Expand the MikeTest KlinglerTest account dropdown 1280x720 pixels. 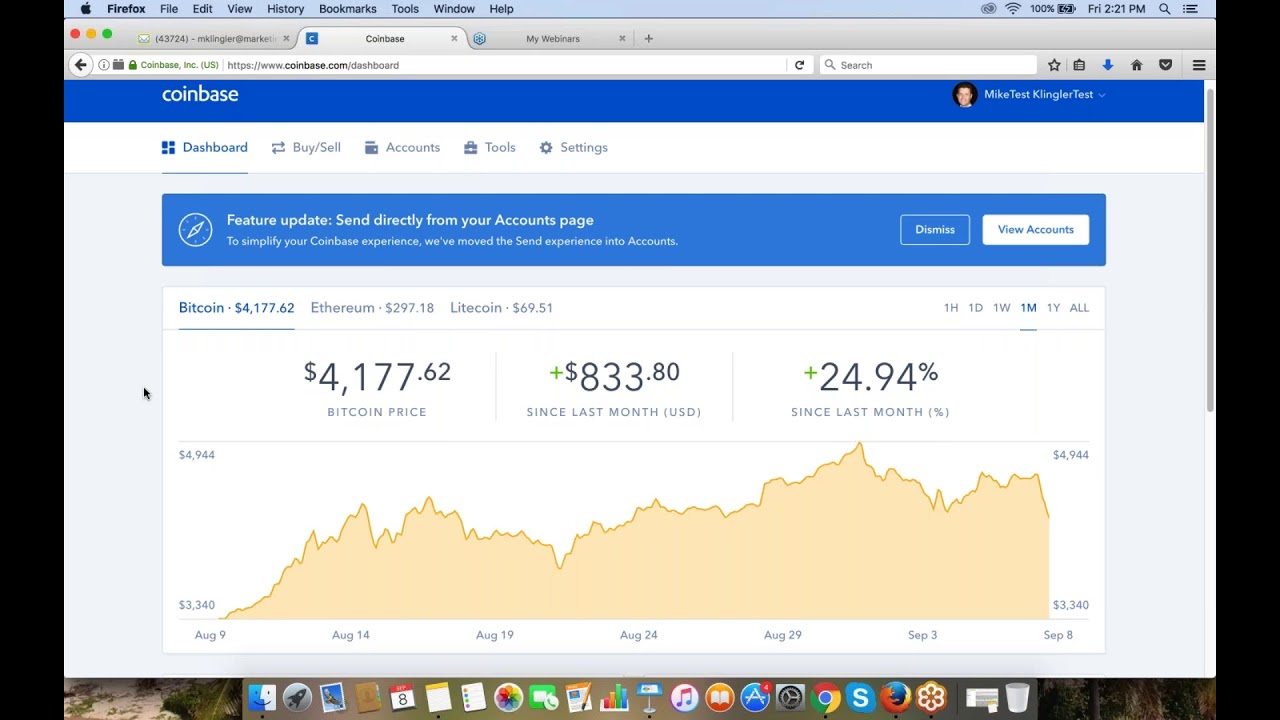pos(1044,94)
